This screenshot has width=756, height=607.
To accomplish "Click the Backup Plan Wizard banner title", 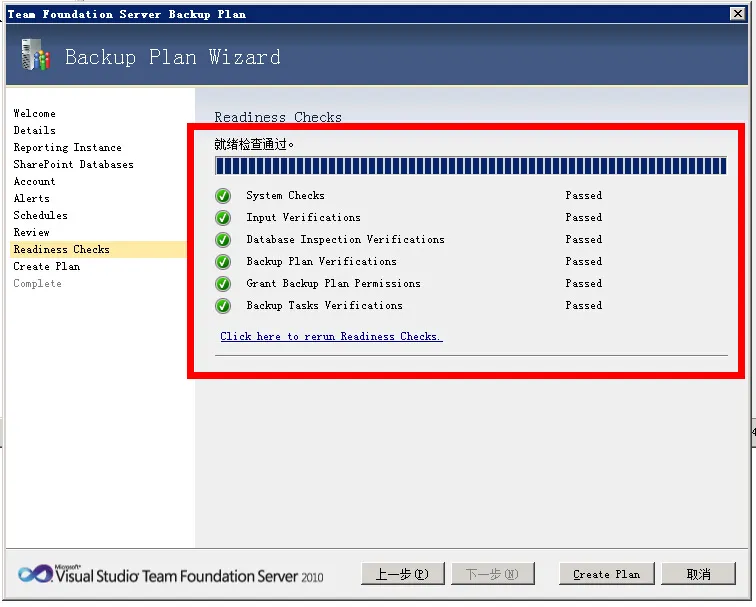I will pos(173,57).
